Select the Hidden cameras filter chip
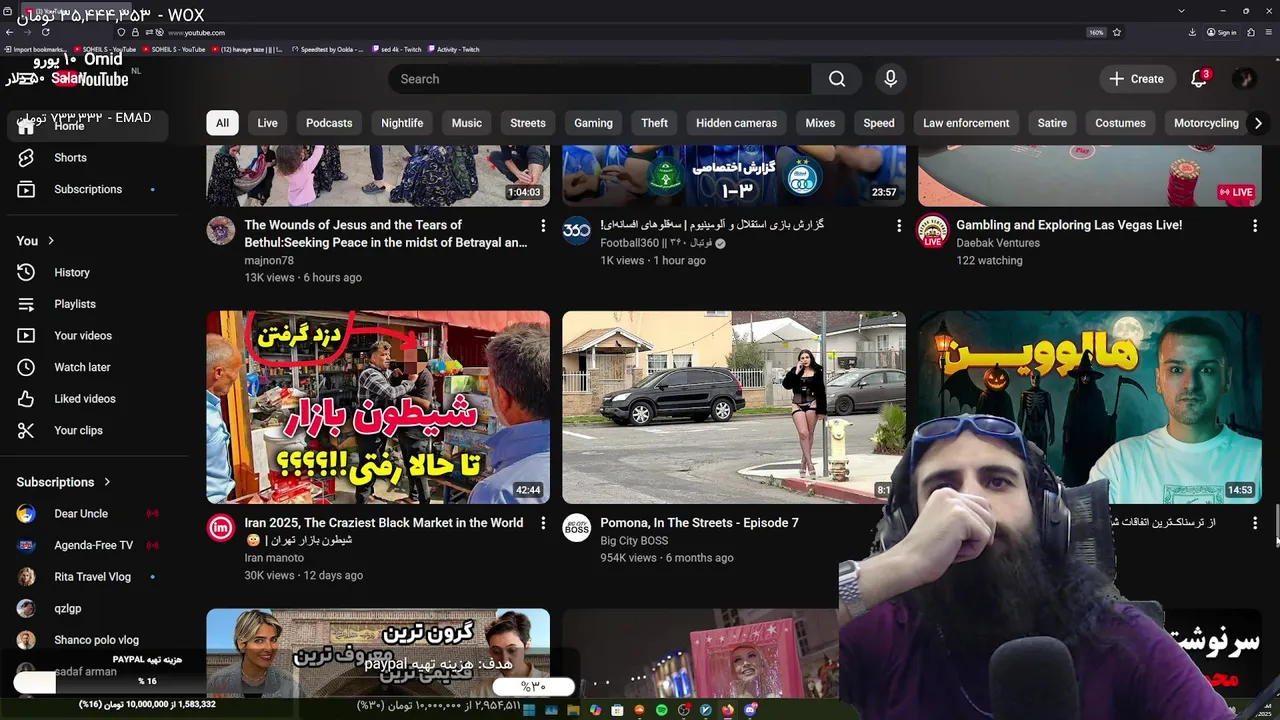The image size is (1280, 720). [x=736, y=123]
